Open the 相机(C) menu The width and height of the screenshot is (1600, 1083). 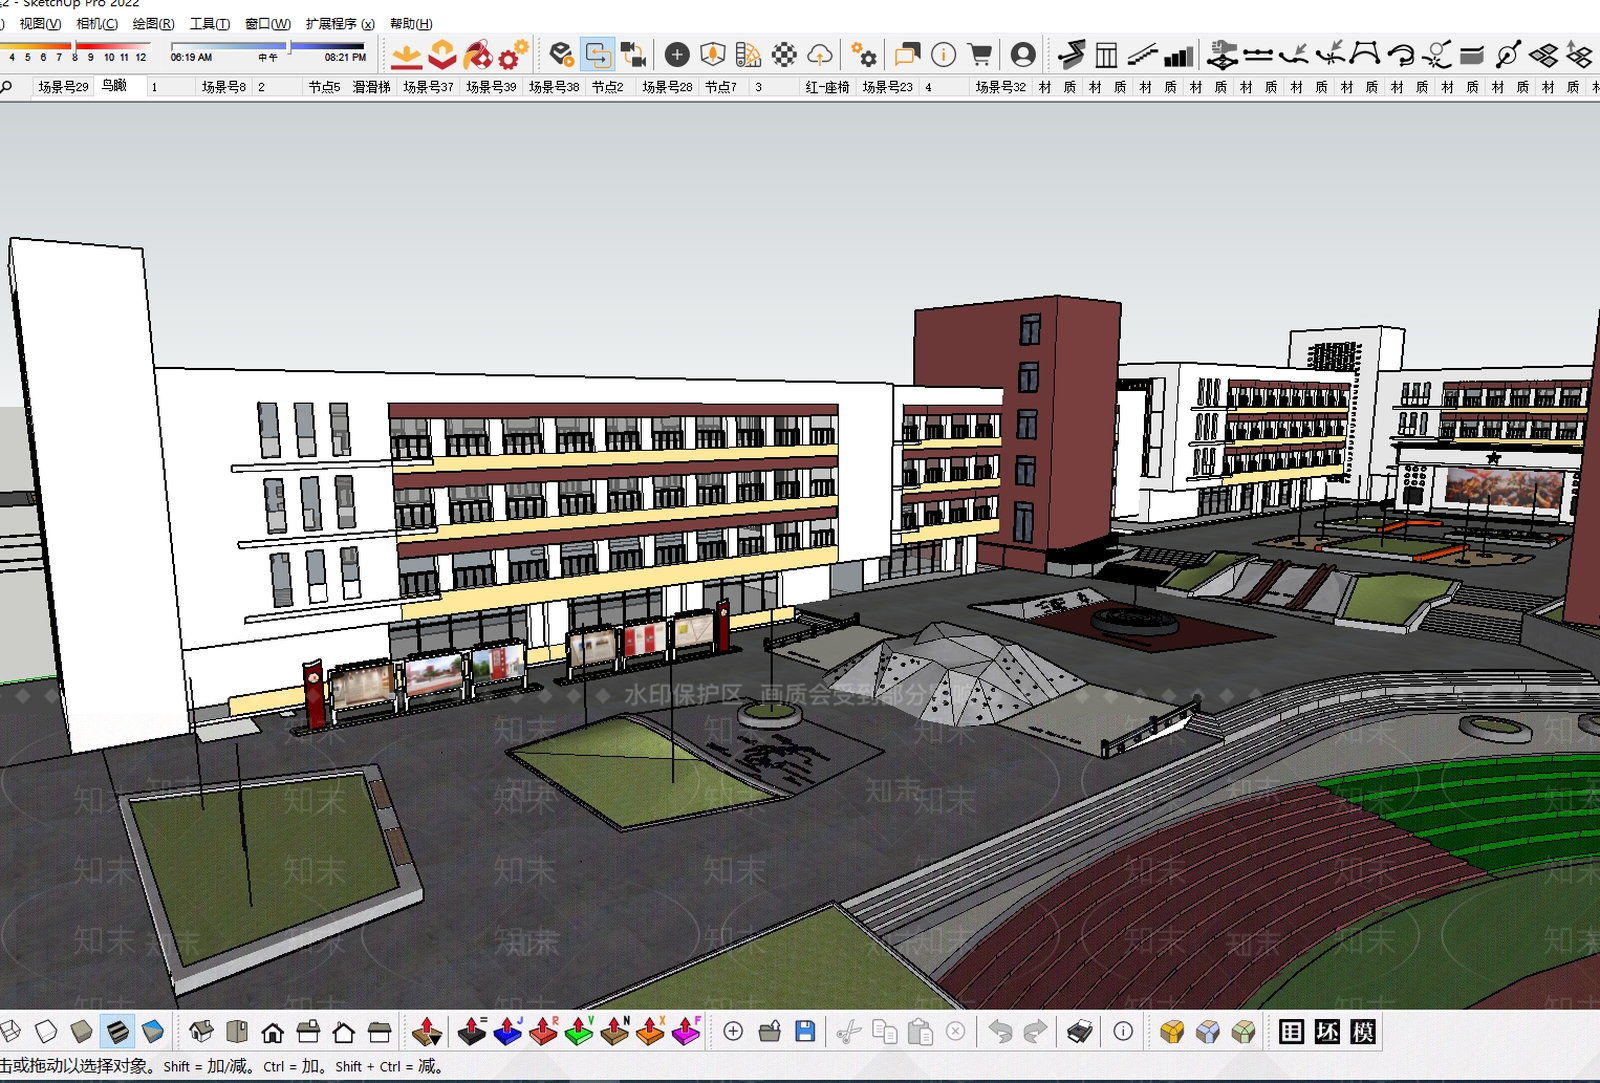click(97, 24)
